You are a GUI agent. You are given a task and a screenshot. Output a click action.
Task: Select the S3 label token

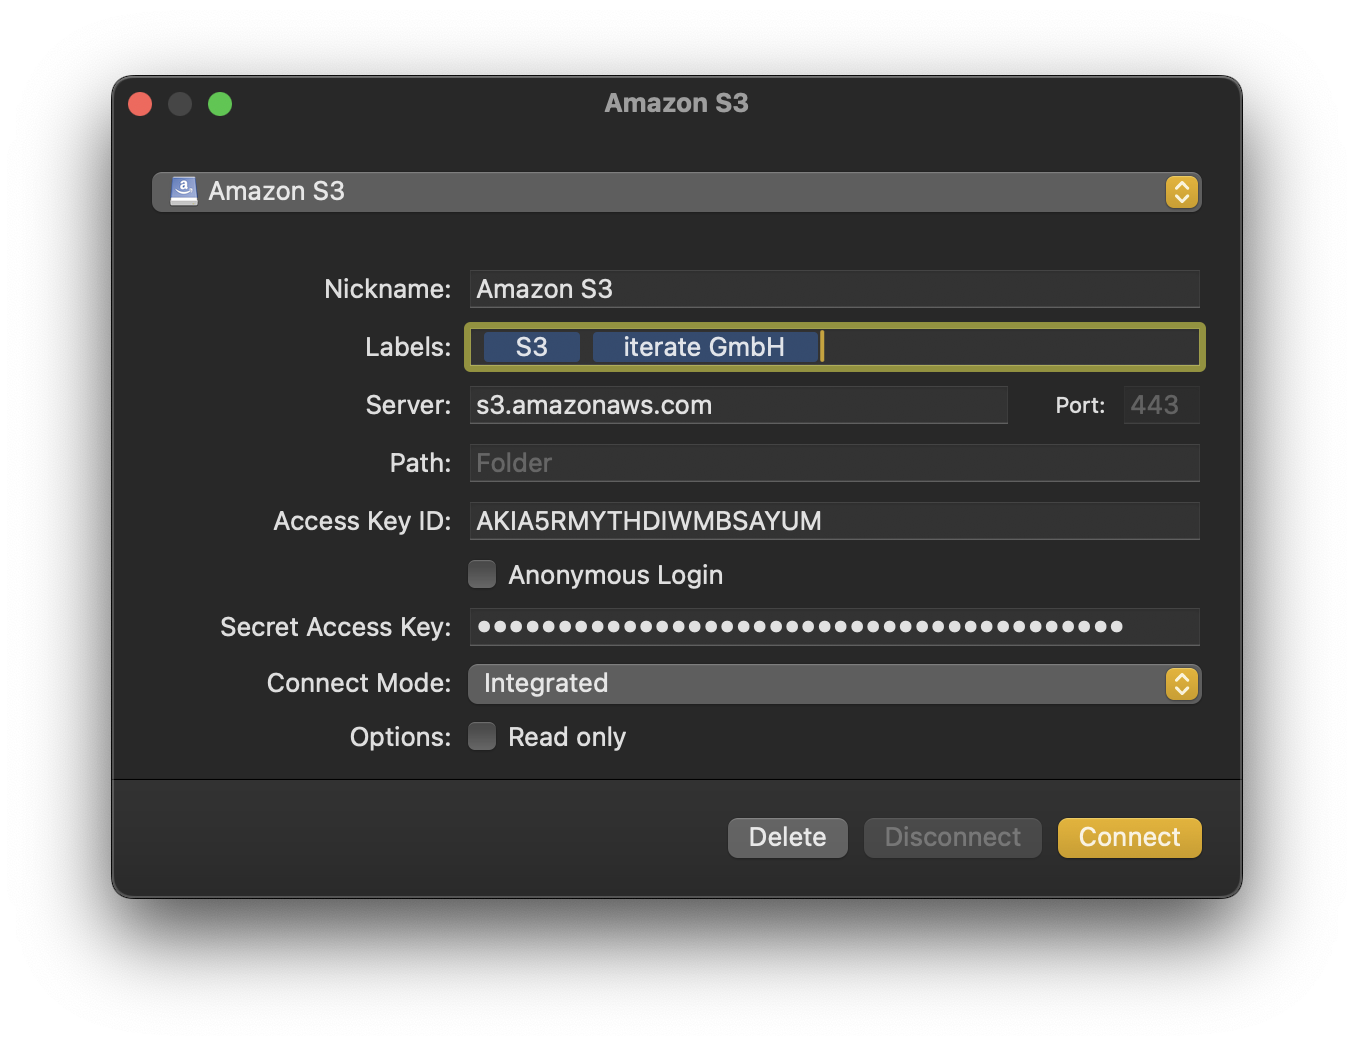(532, 347)
